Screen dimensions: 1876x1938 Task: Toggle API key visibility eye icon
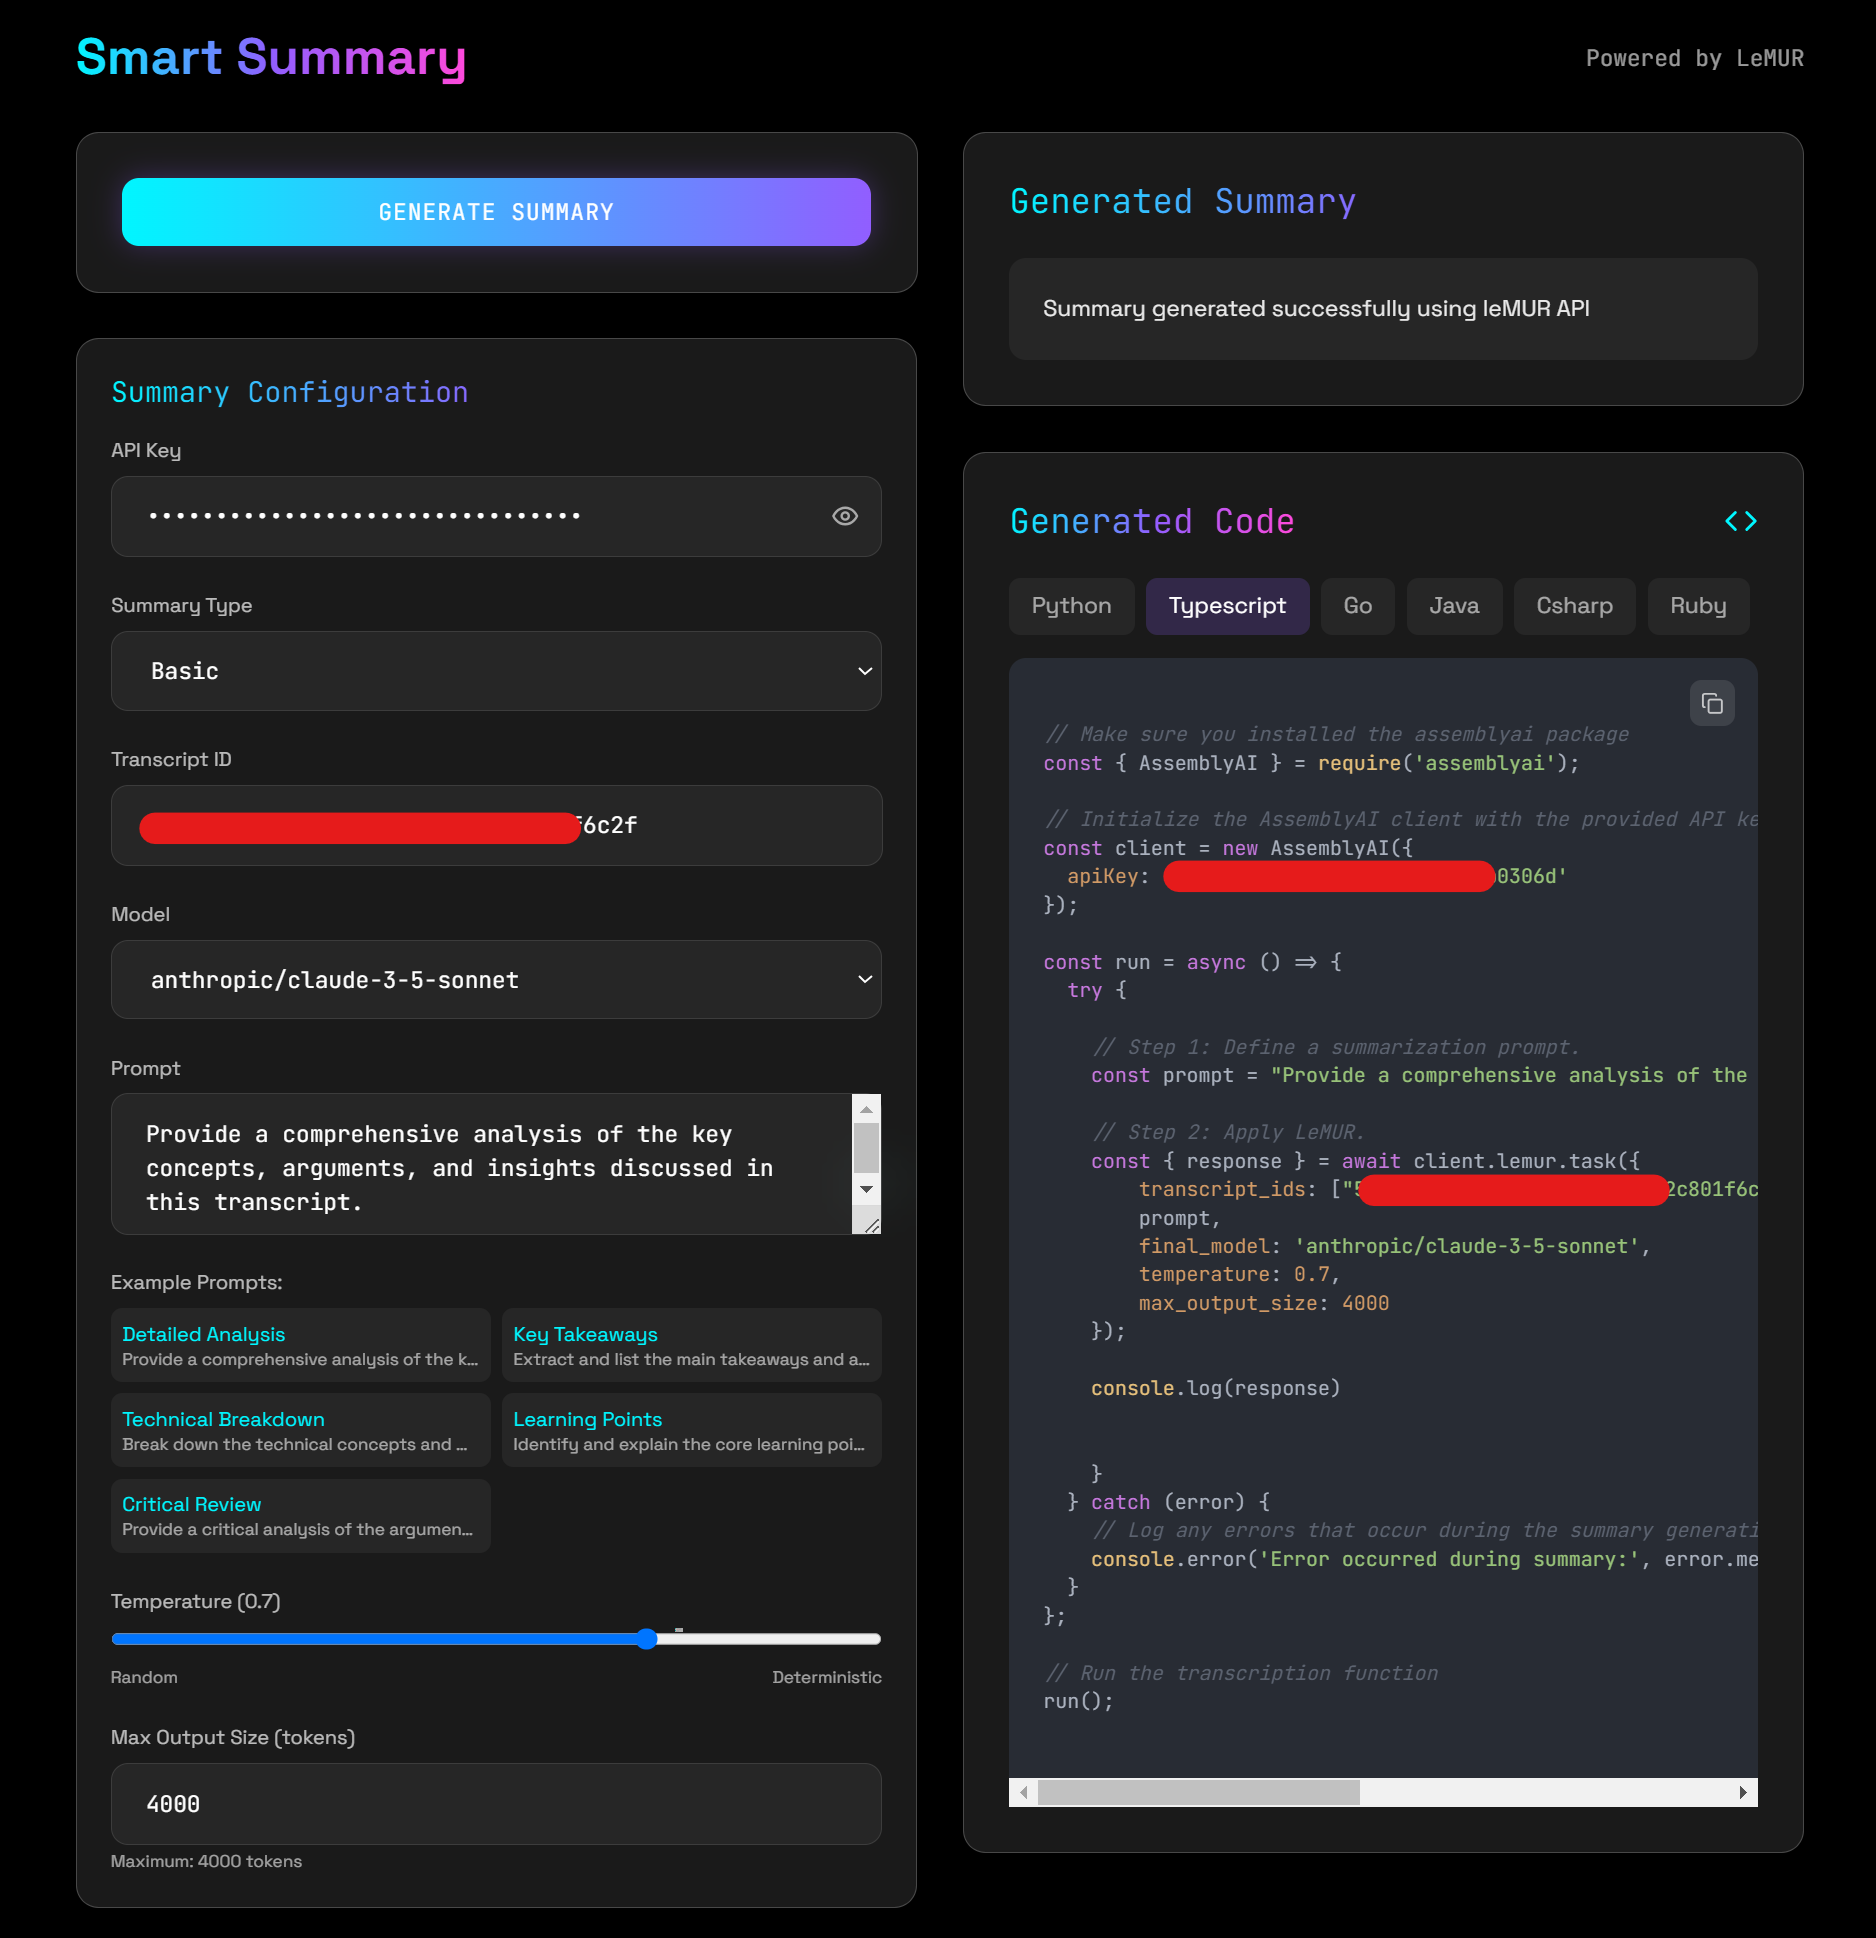[845, 516]
